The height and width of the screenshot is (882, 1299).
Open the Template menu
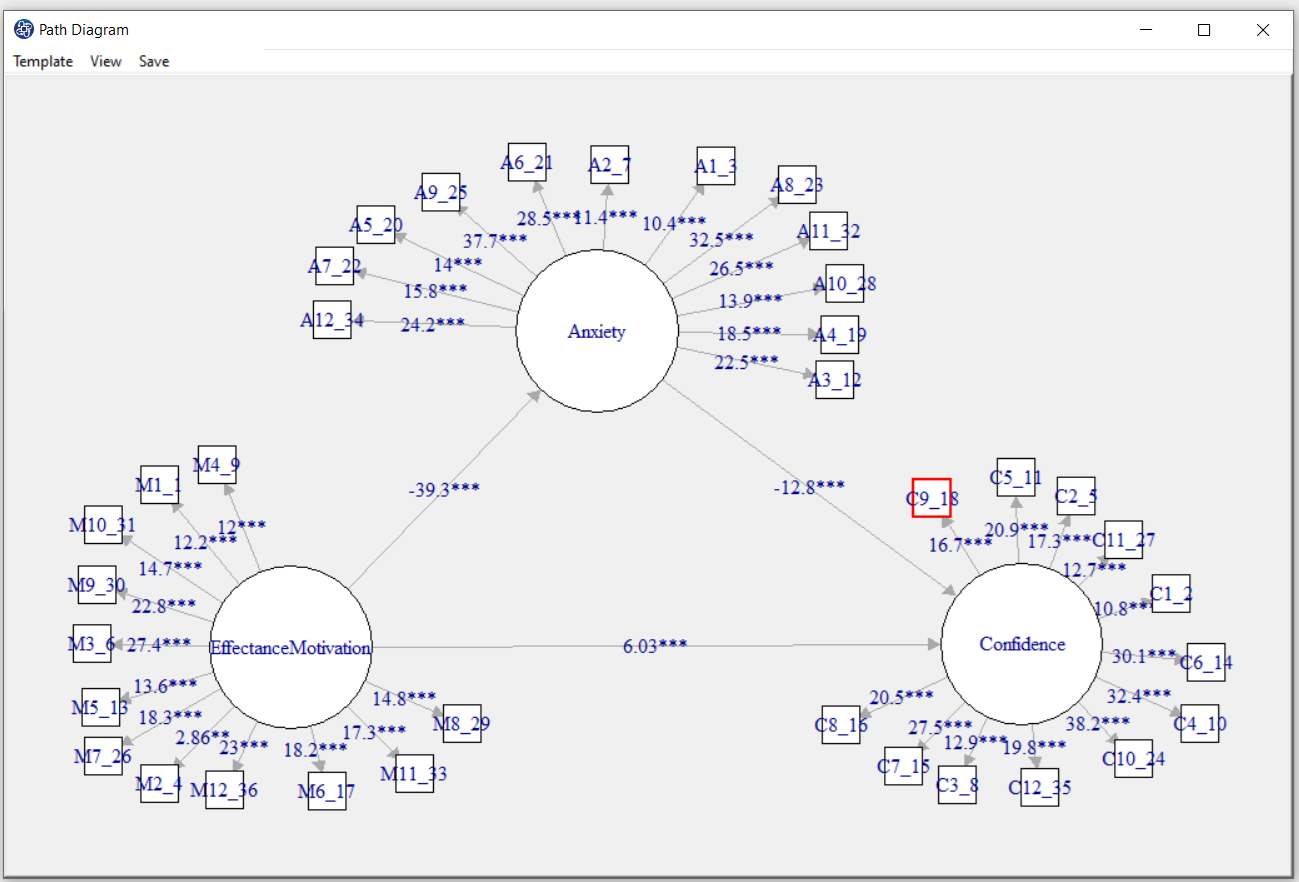tap(43, 61)
